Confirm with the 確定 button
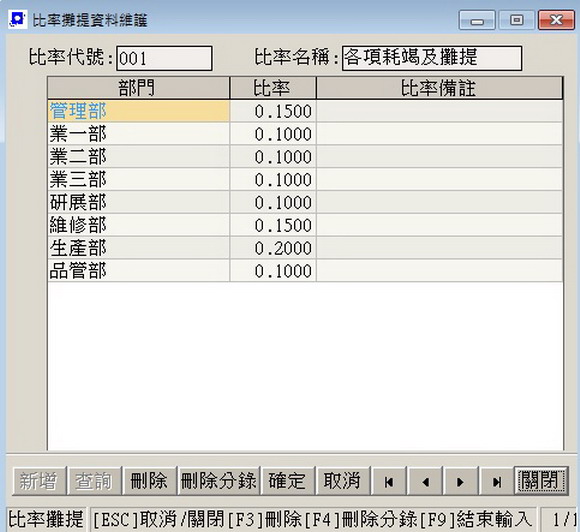 coord(287,481)
